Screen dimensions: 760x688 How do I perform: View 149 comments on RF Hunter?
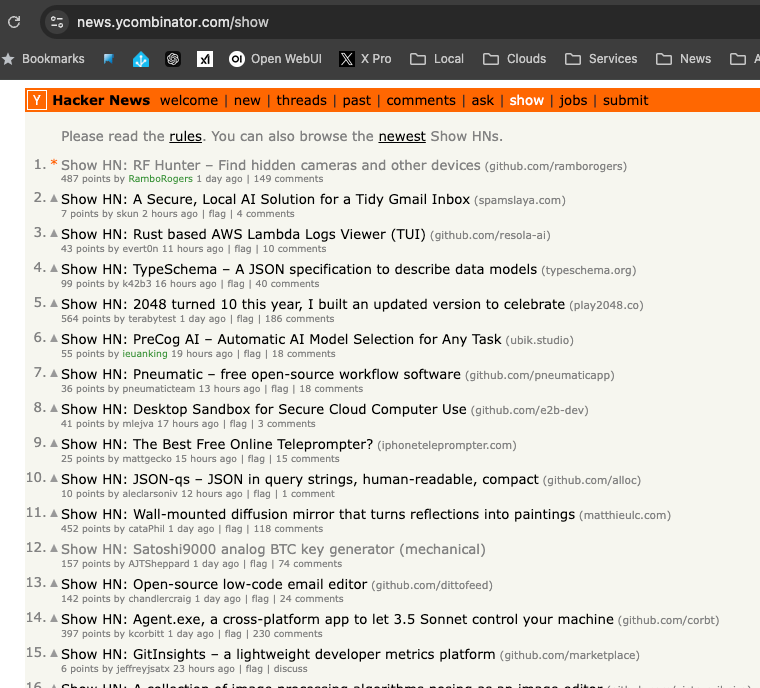coord(288,179)
